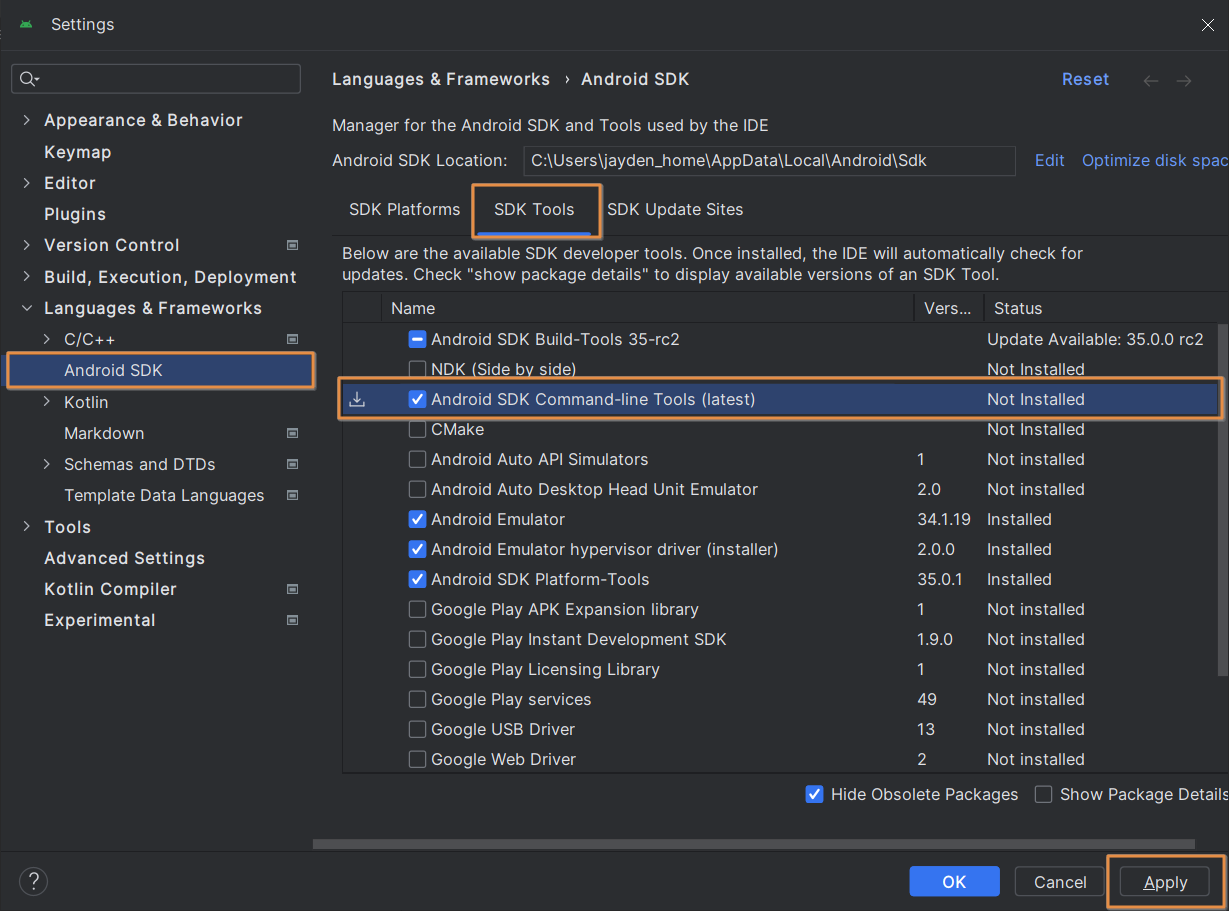Viewport: 1229px width, 911px height.
Task: Click the forward navigation arrow
Action: pyautogui.click(x=1184, y=80)
